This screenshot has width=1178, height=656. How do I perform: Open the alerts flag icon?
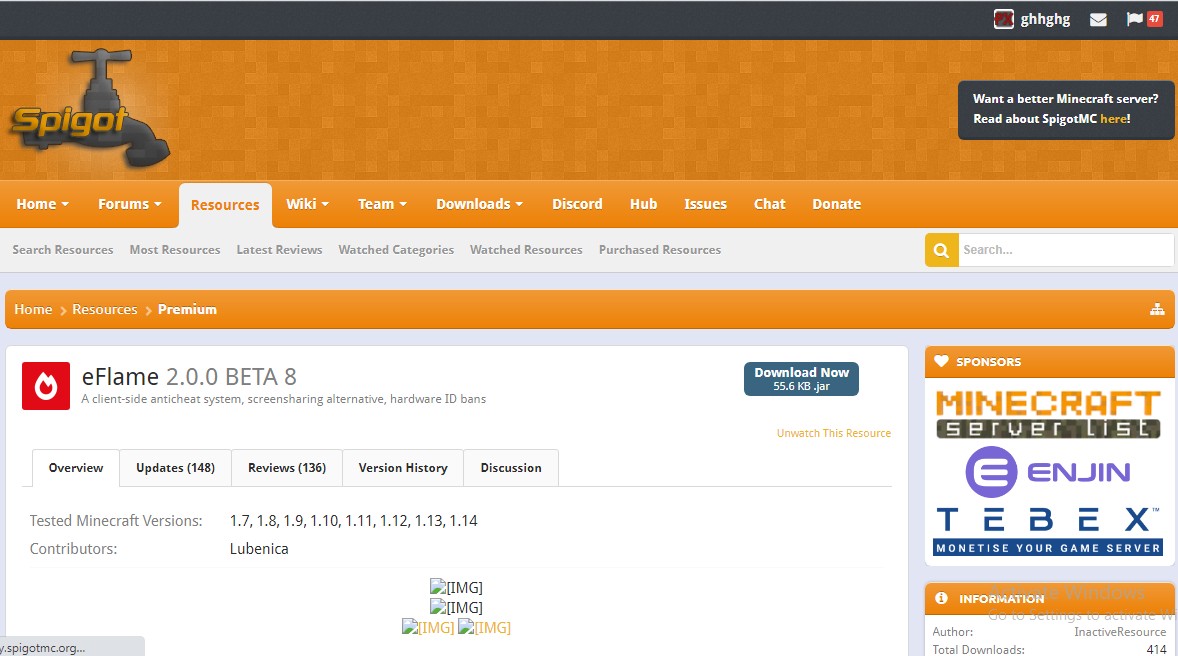[1134, 20]
